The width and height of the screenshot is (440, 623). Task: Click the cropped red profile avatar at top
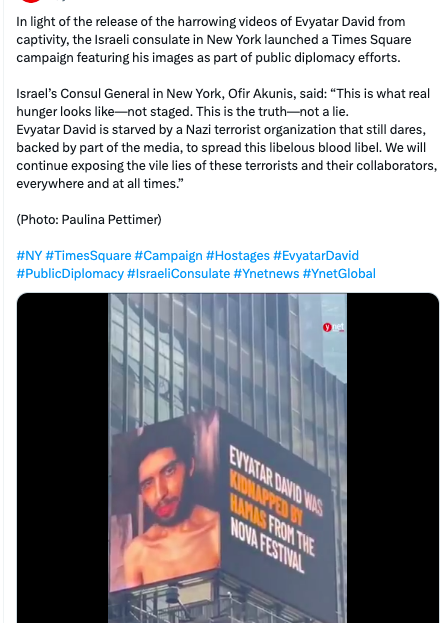click(31, 1)
